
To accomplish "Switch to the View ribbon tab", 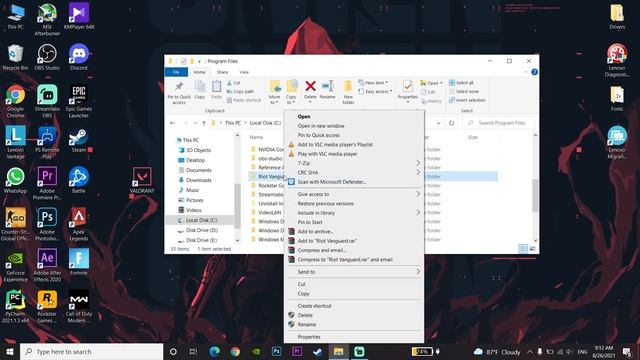I will tap(244, 72).
